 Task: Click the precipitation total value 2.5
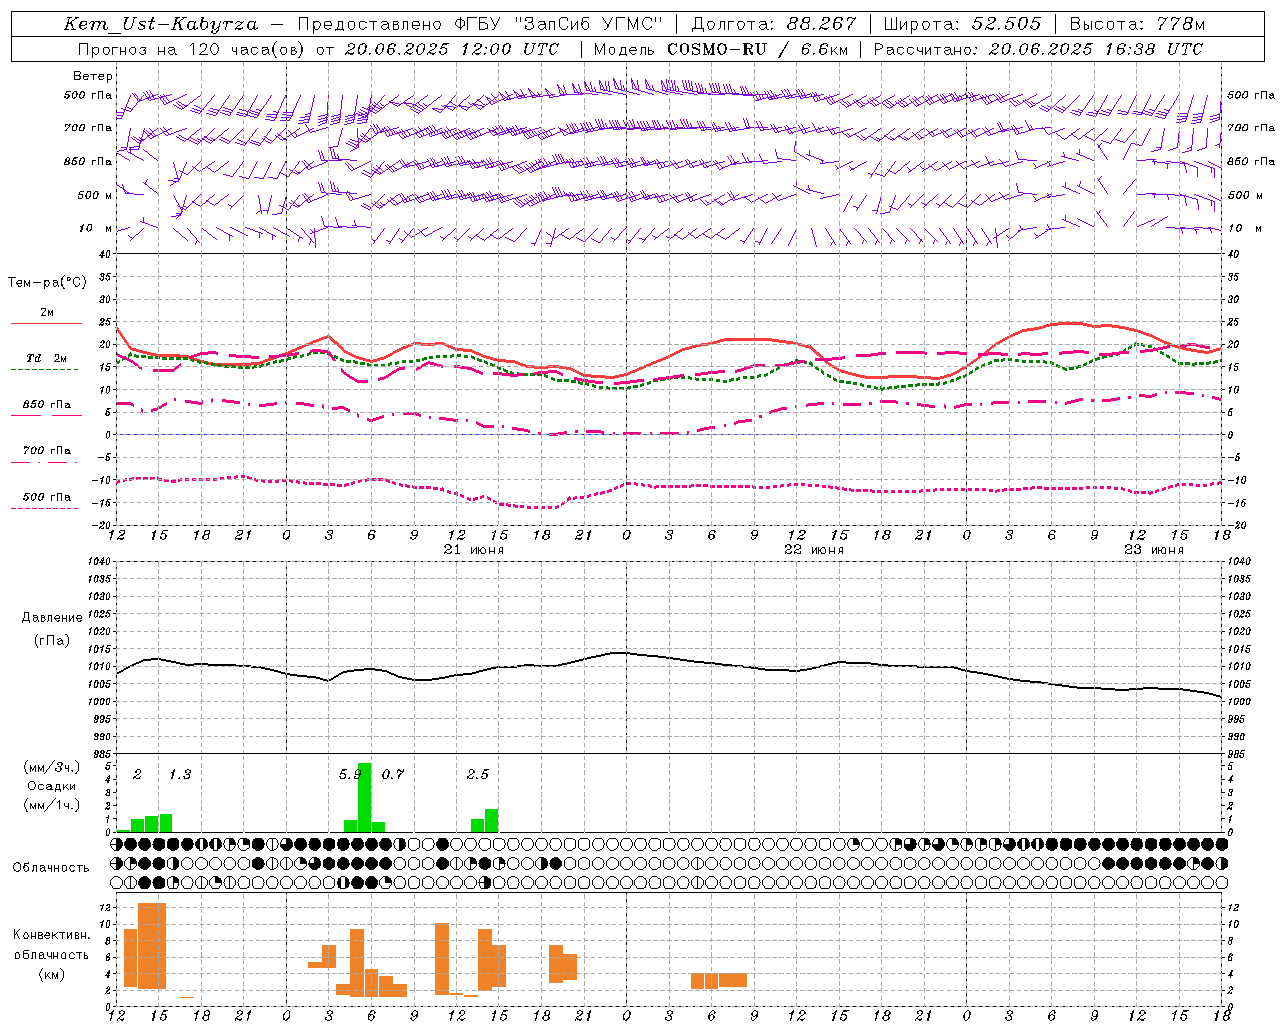click(x=478, y=774)
